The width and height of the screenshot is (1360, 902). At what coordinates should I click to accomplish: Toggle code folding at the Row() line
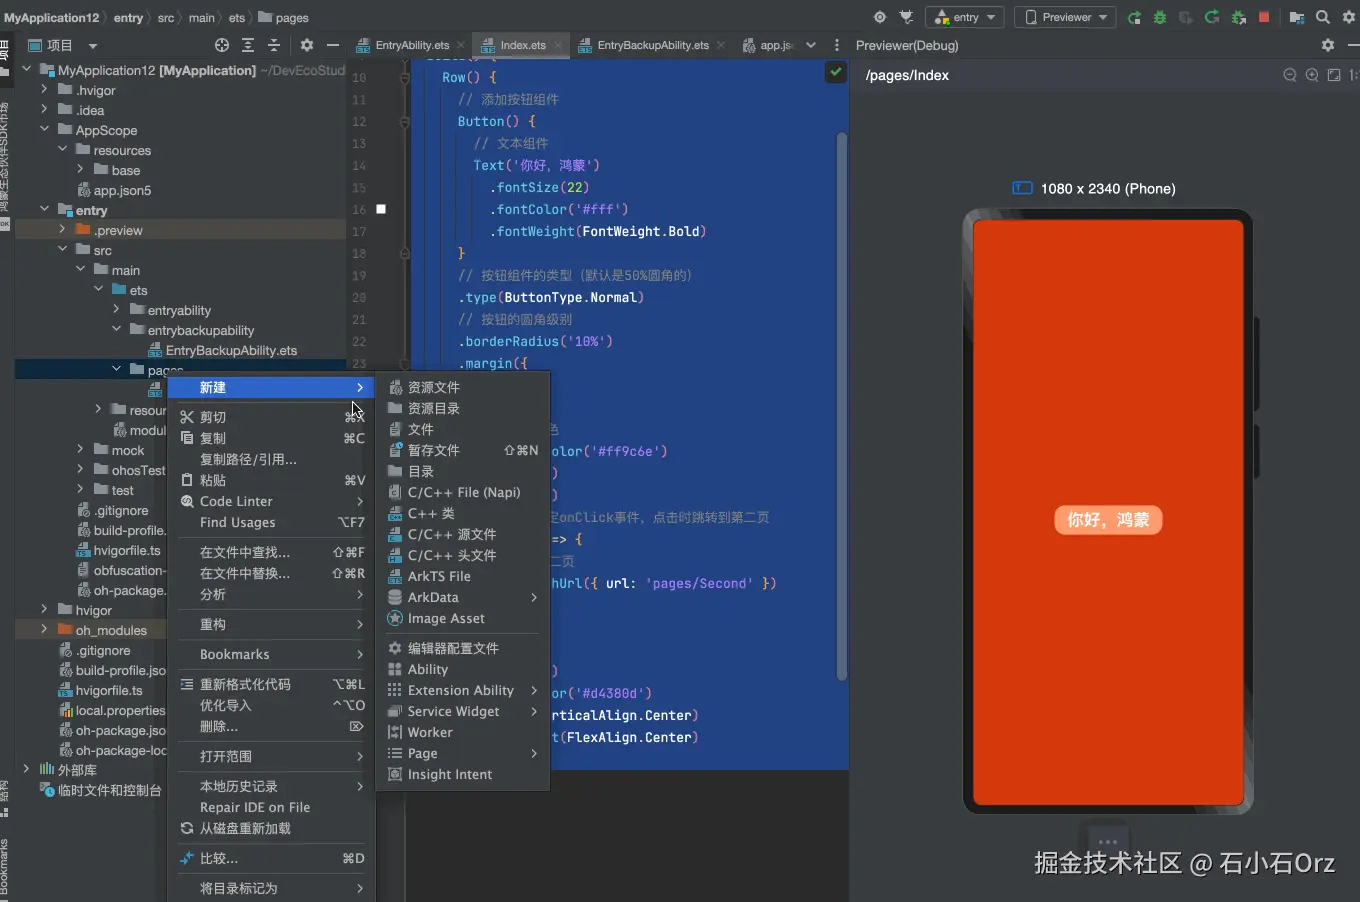(405, 78)
